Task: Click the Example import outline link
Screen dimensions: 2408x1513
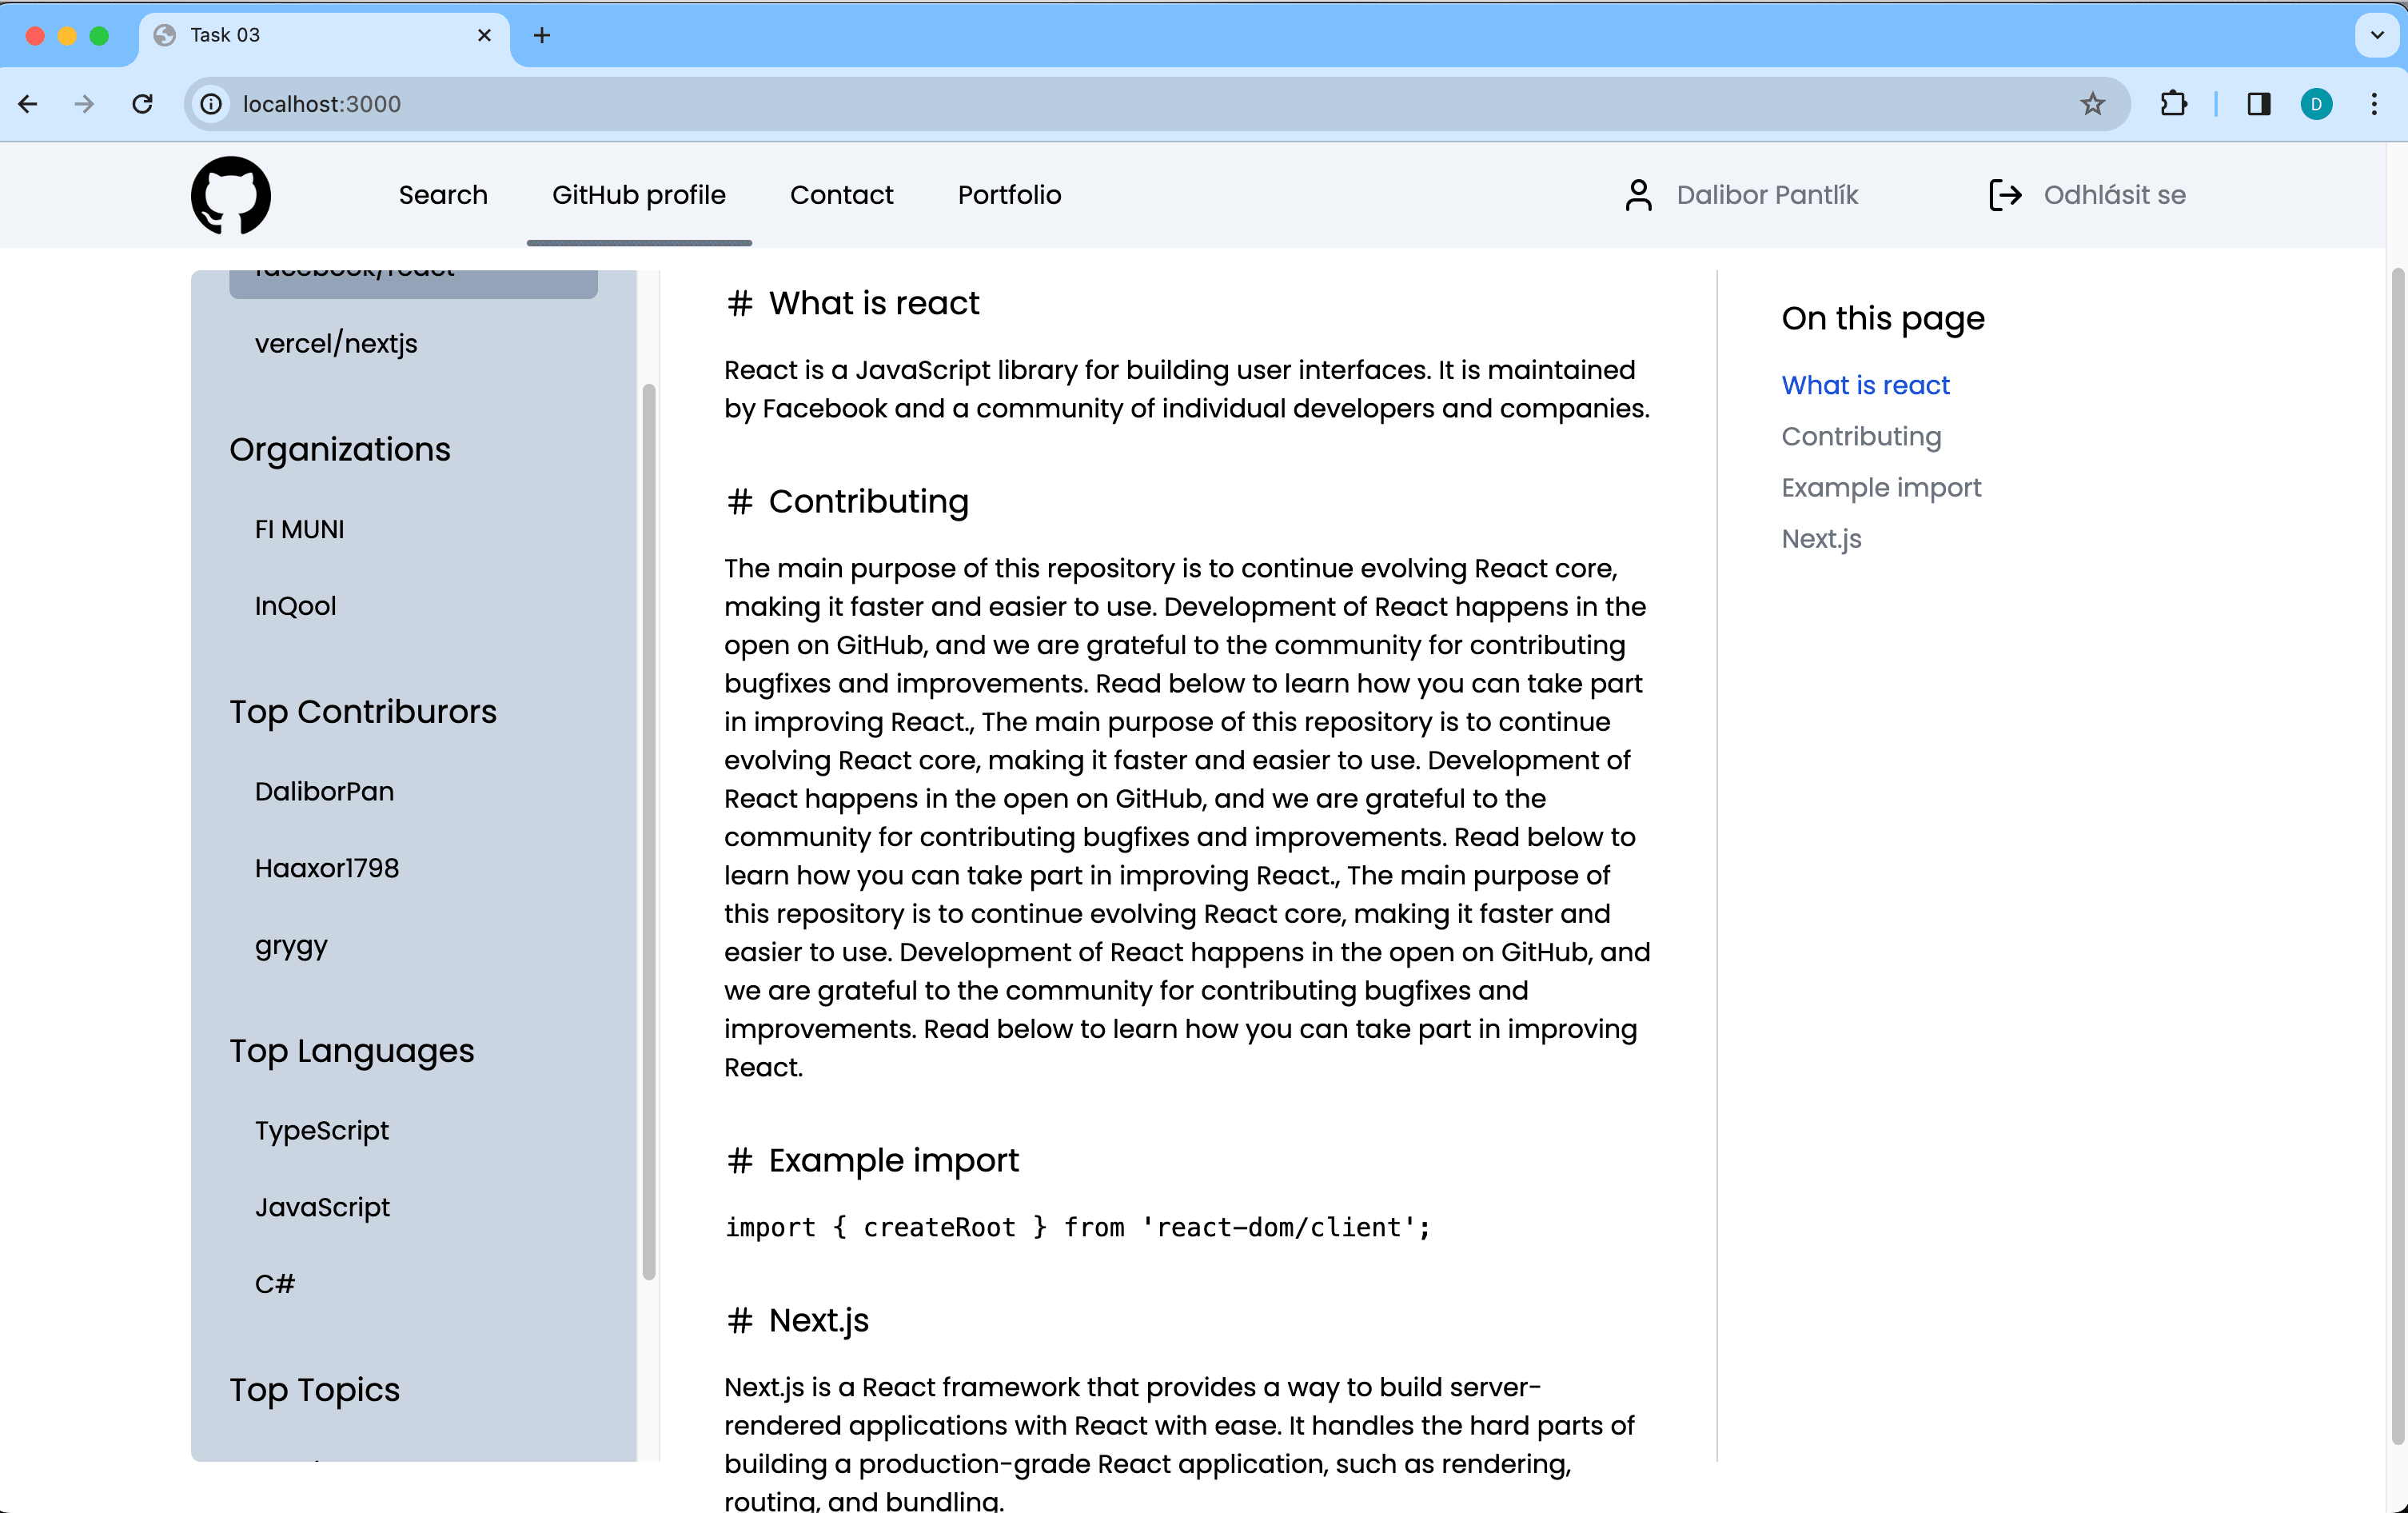Action: point(1880,488)
